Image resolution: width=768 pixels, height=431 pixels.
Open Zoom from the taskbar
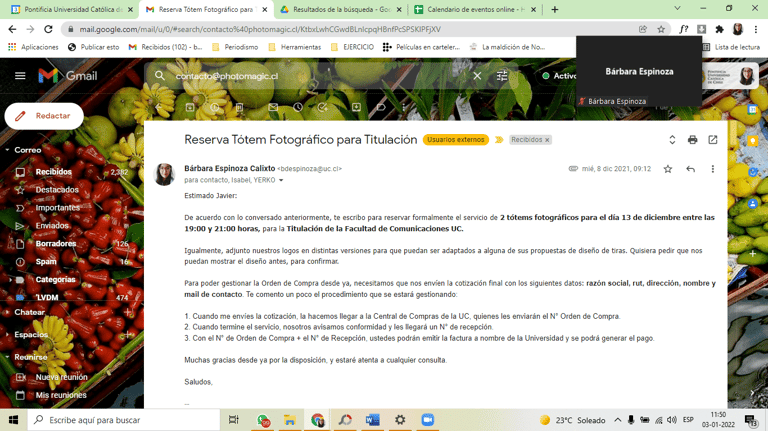[428, 420]
